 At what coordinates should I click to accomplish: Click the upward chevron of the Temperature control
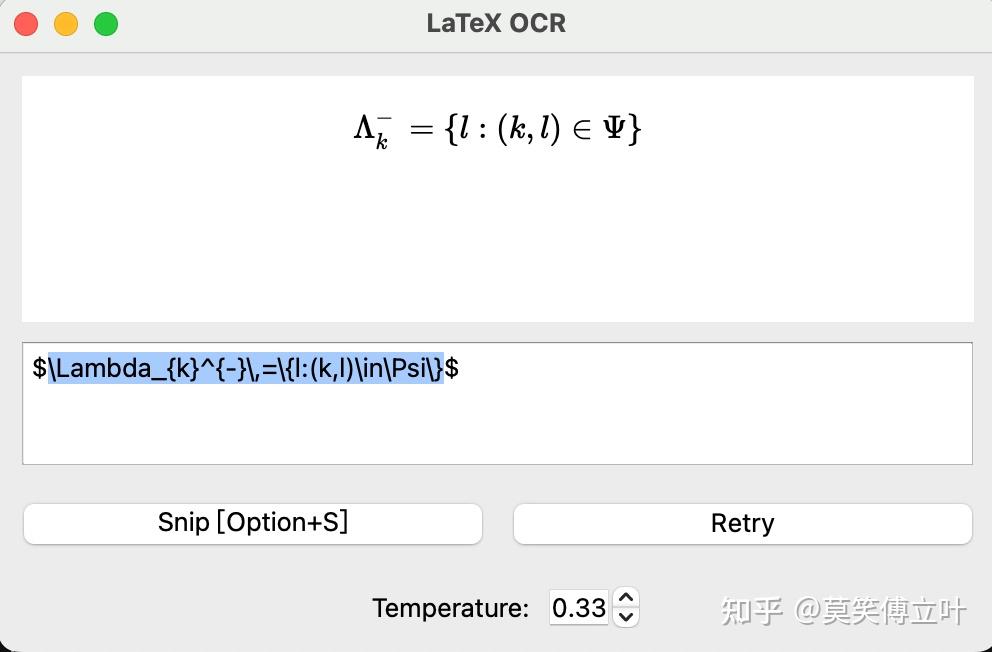coord(625,599)
